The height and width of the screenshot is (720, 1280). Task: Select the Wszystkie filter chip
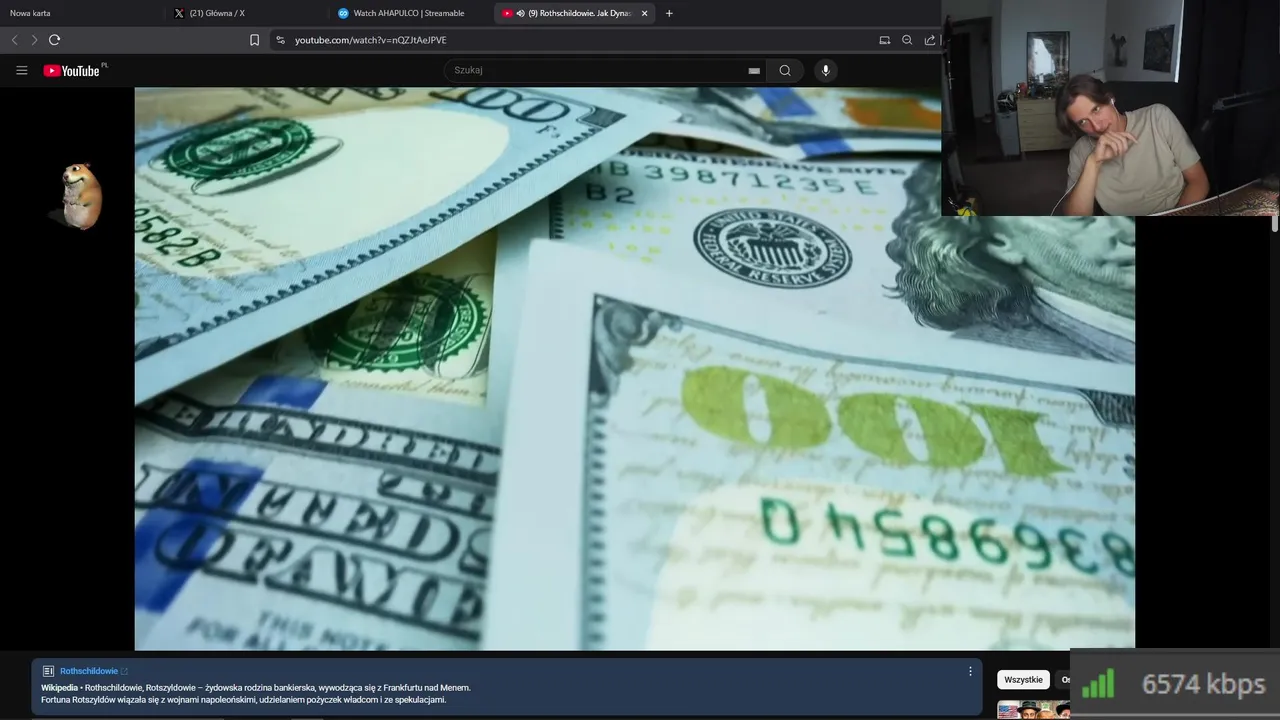[x=1023, y=680]
